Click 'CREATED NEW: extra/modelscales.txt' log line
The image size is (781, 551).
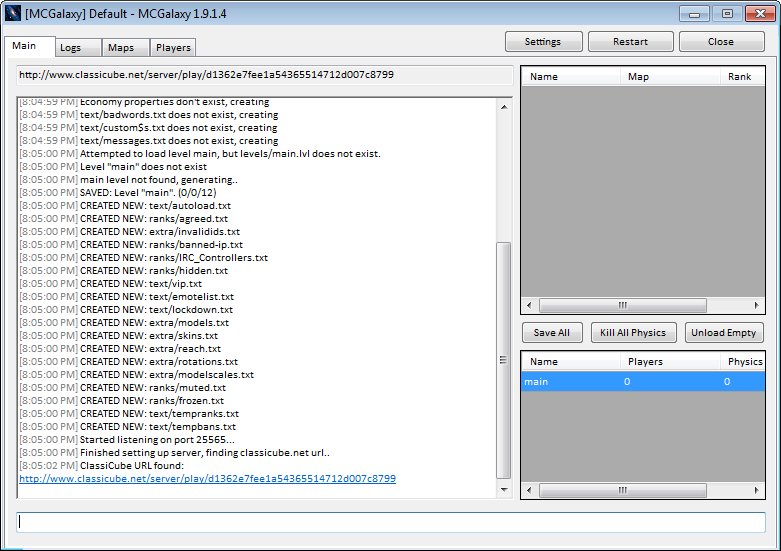coord(136,375)
